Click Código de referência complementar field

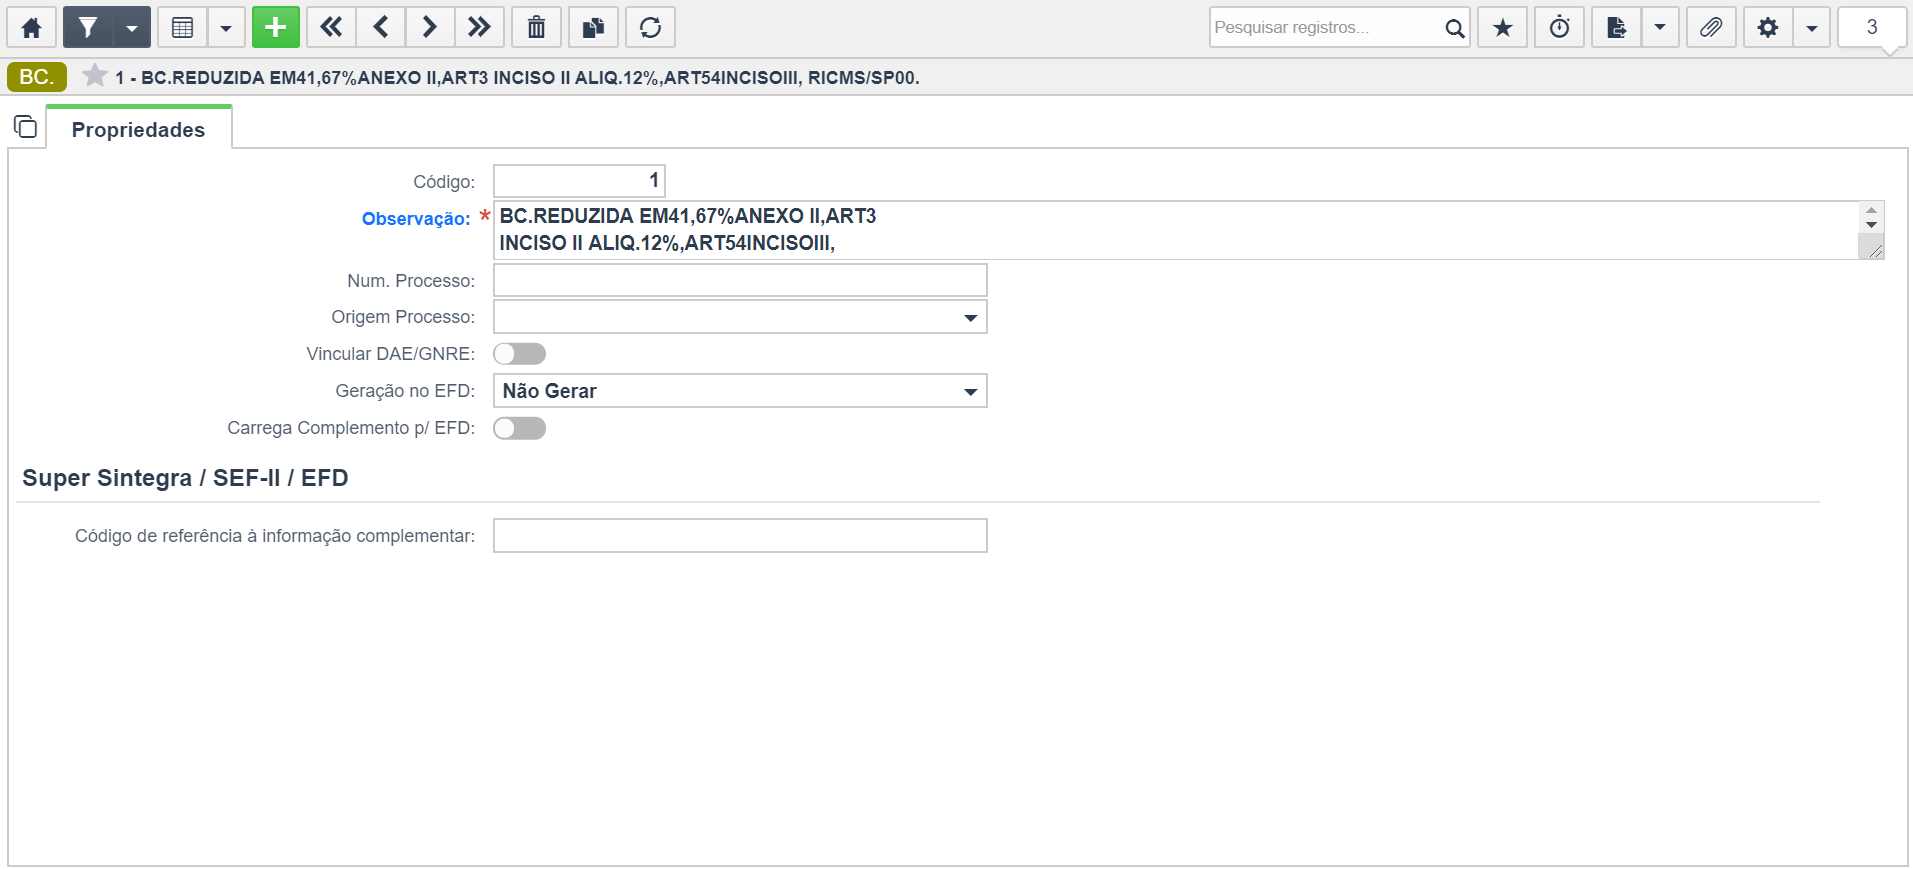pyautogui.click(x=740, y=535)
